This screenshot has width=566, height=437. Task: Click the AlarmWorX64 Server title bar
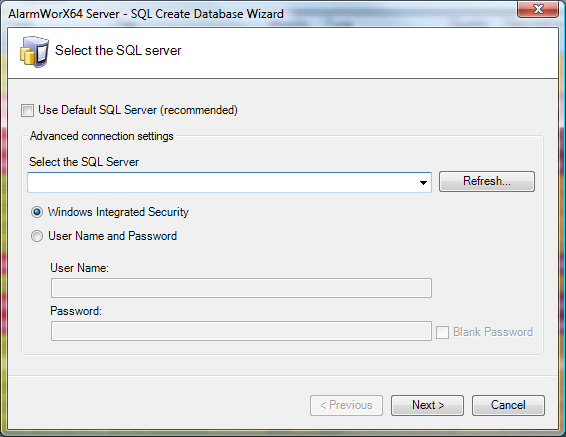click(146, 14)
